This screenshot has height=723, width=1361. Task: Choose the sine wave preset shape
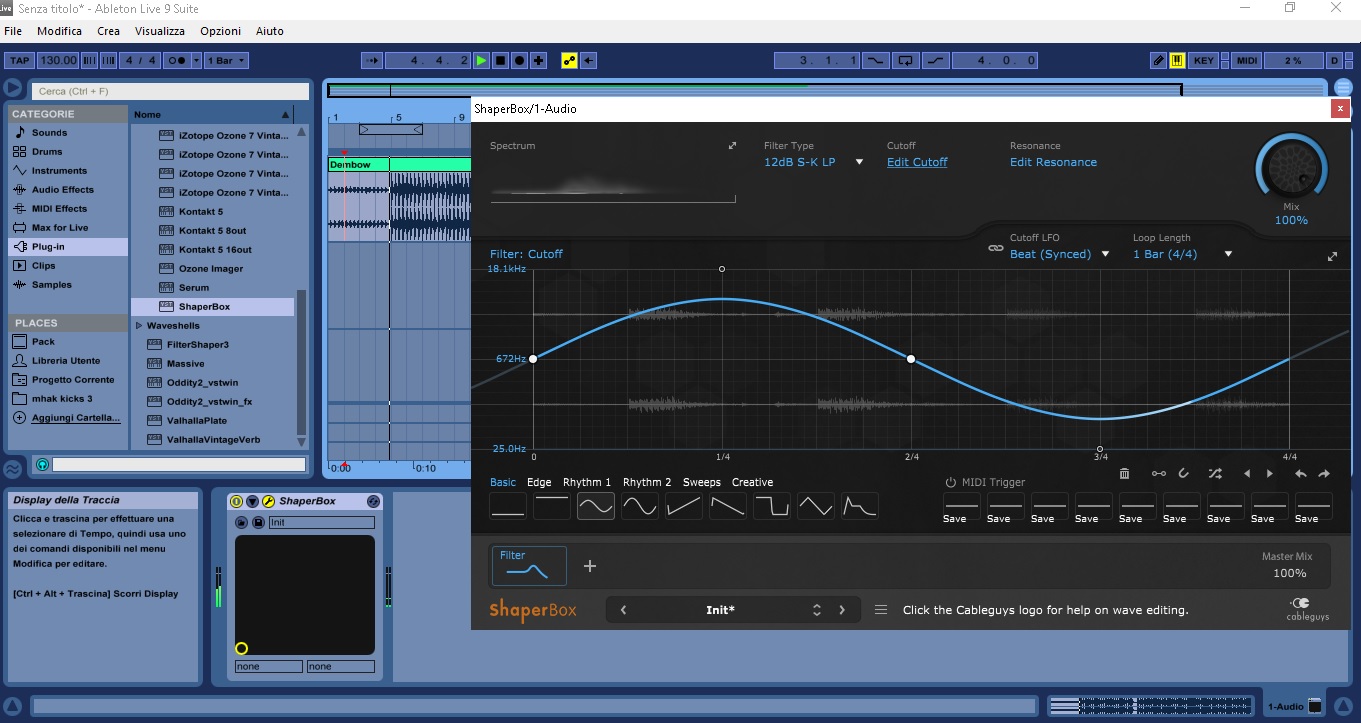click(x=596, y=506)
